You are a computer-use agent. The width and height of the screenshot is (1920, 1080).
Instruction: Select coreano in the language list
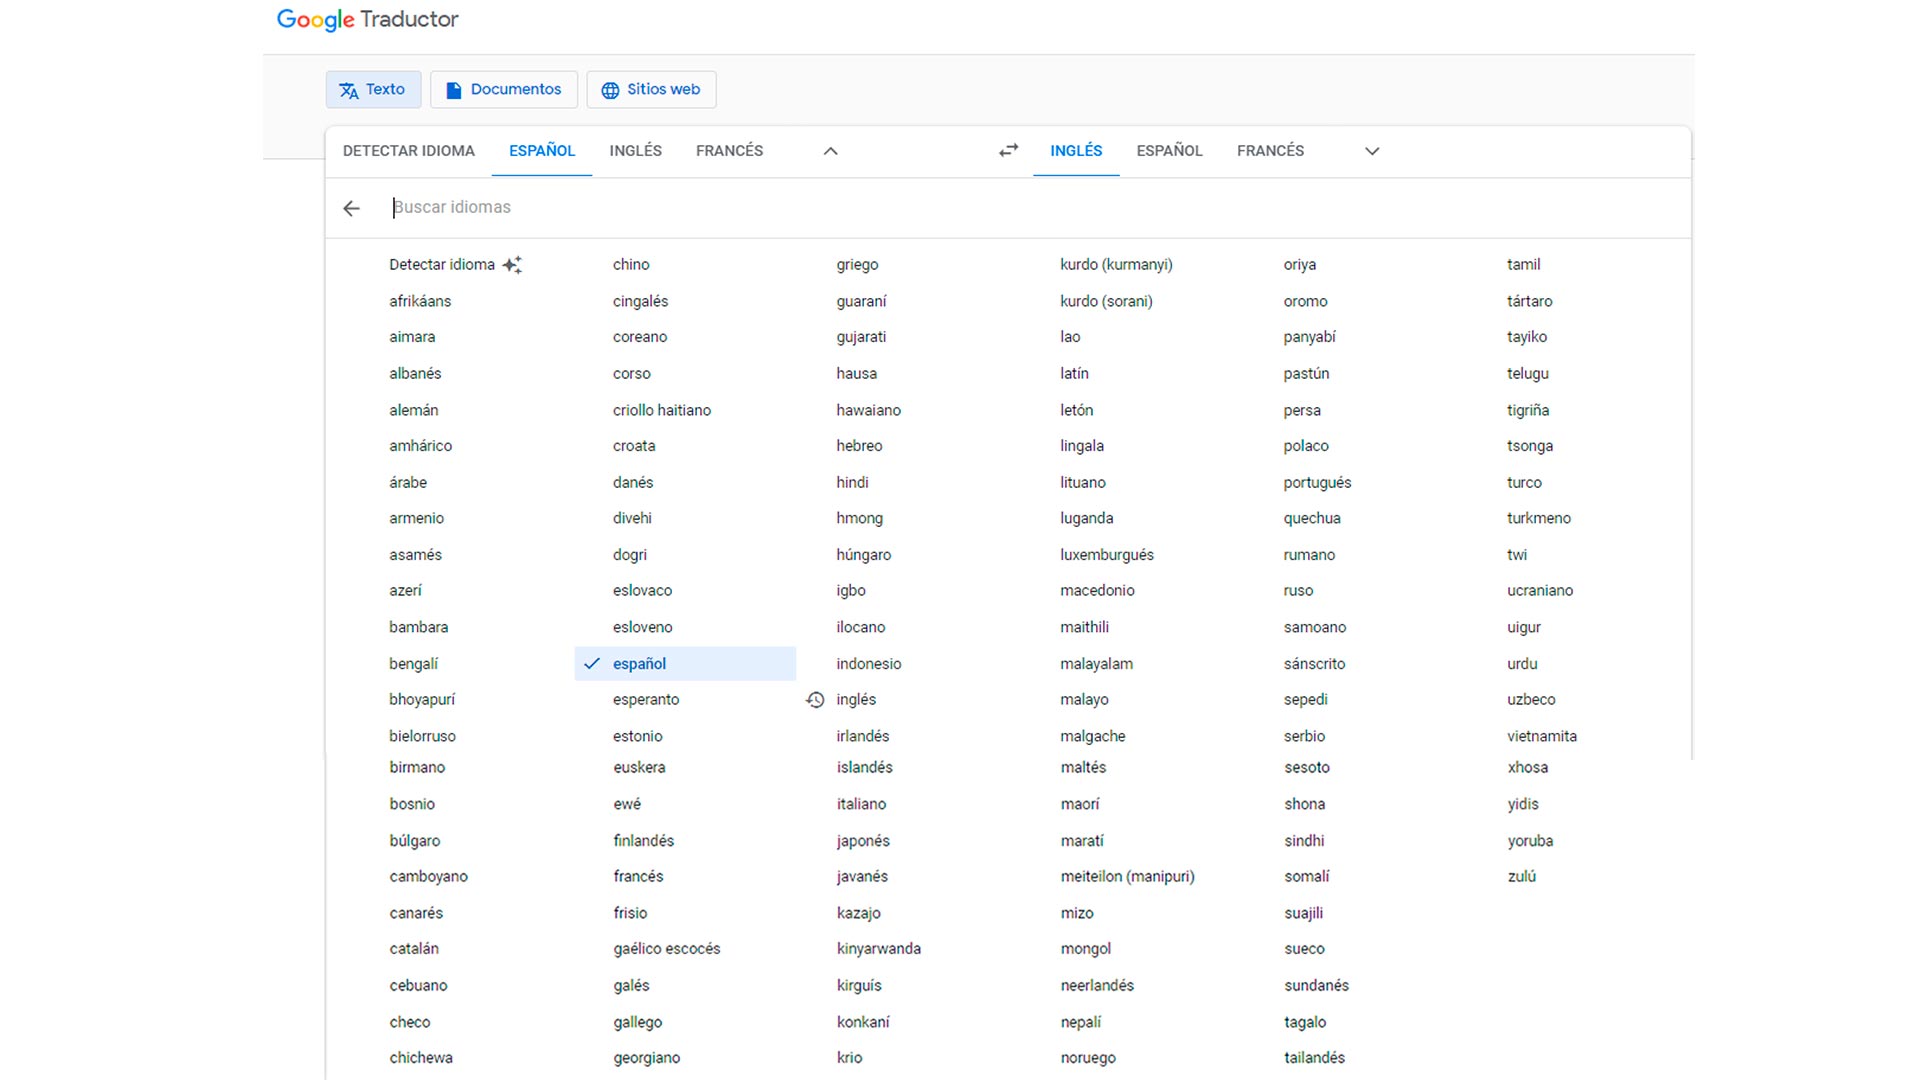640,337
